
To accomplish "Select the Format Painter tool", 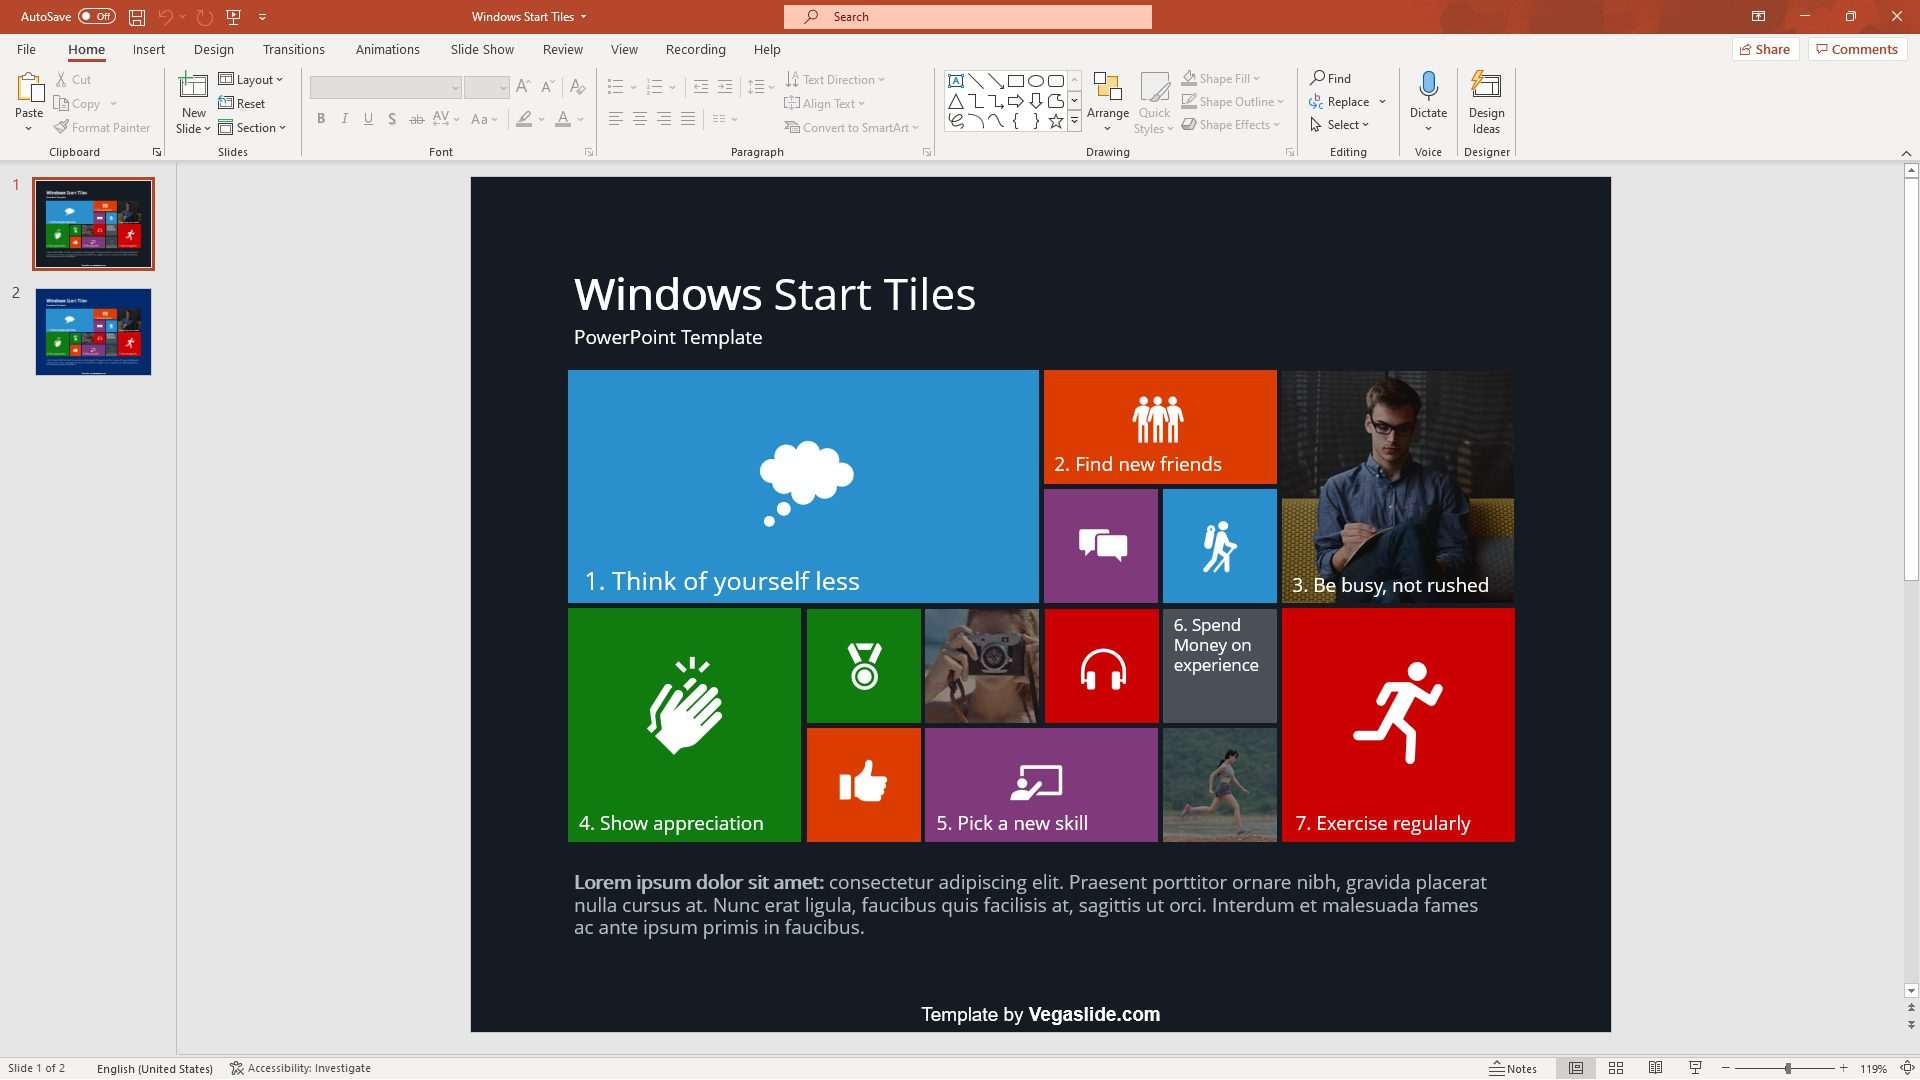I will pos(103,127).
